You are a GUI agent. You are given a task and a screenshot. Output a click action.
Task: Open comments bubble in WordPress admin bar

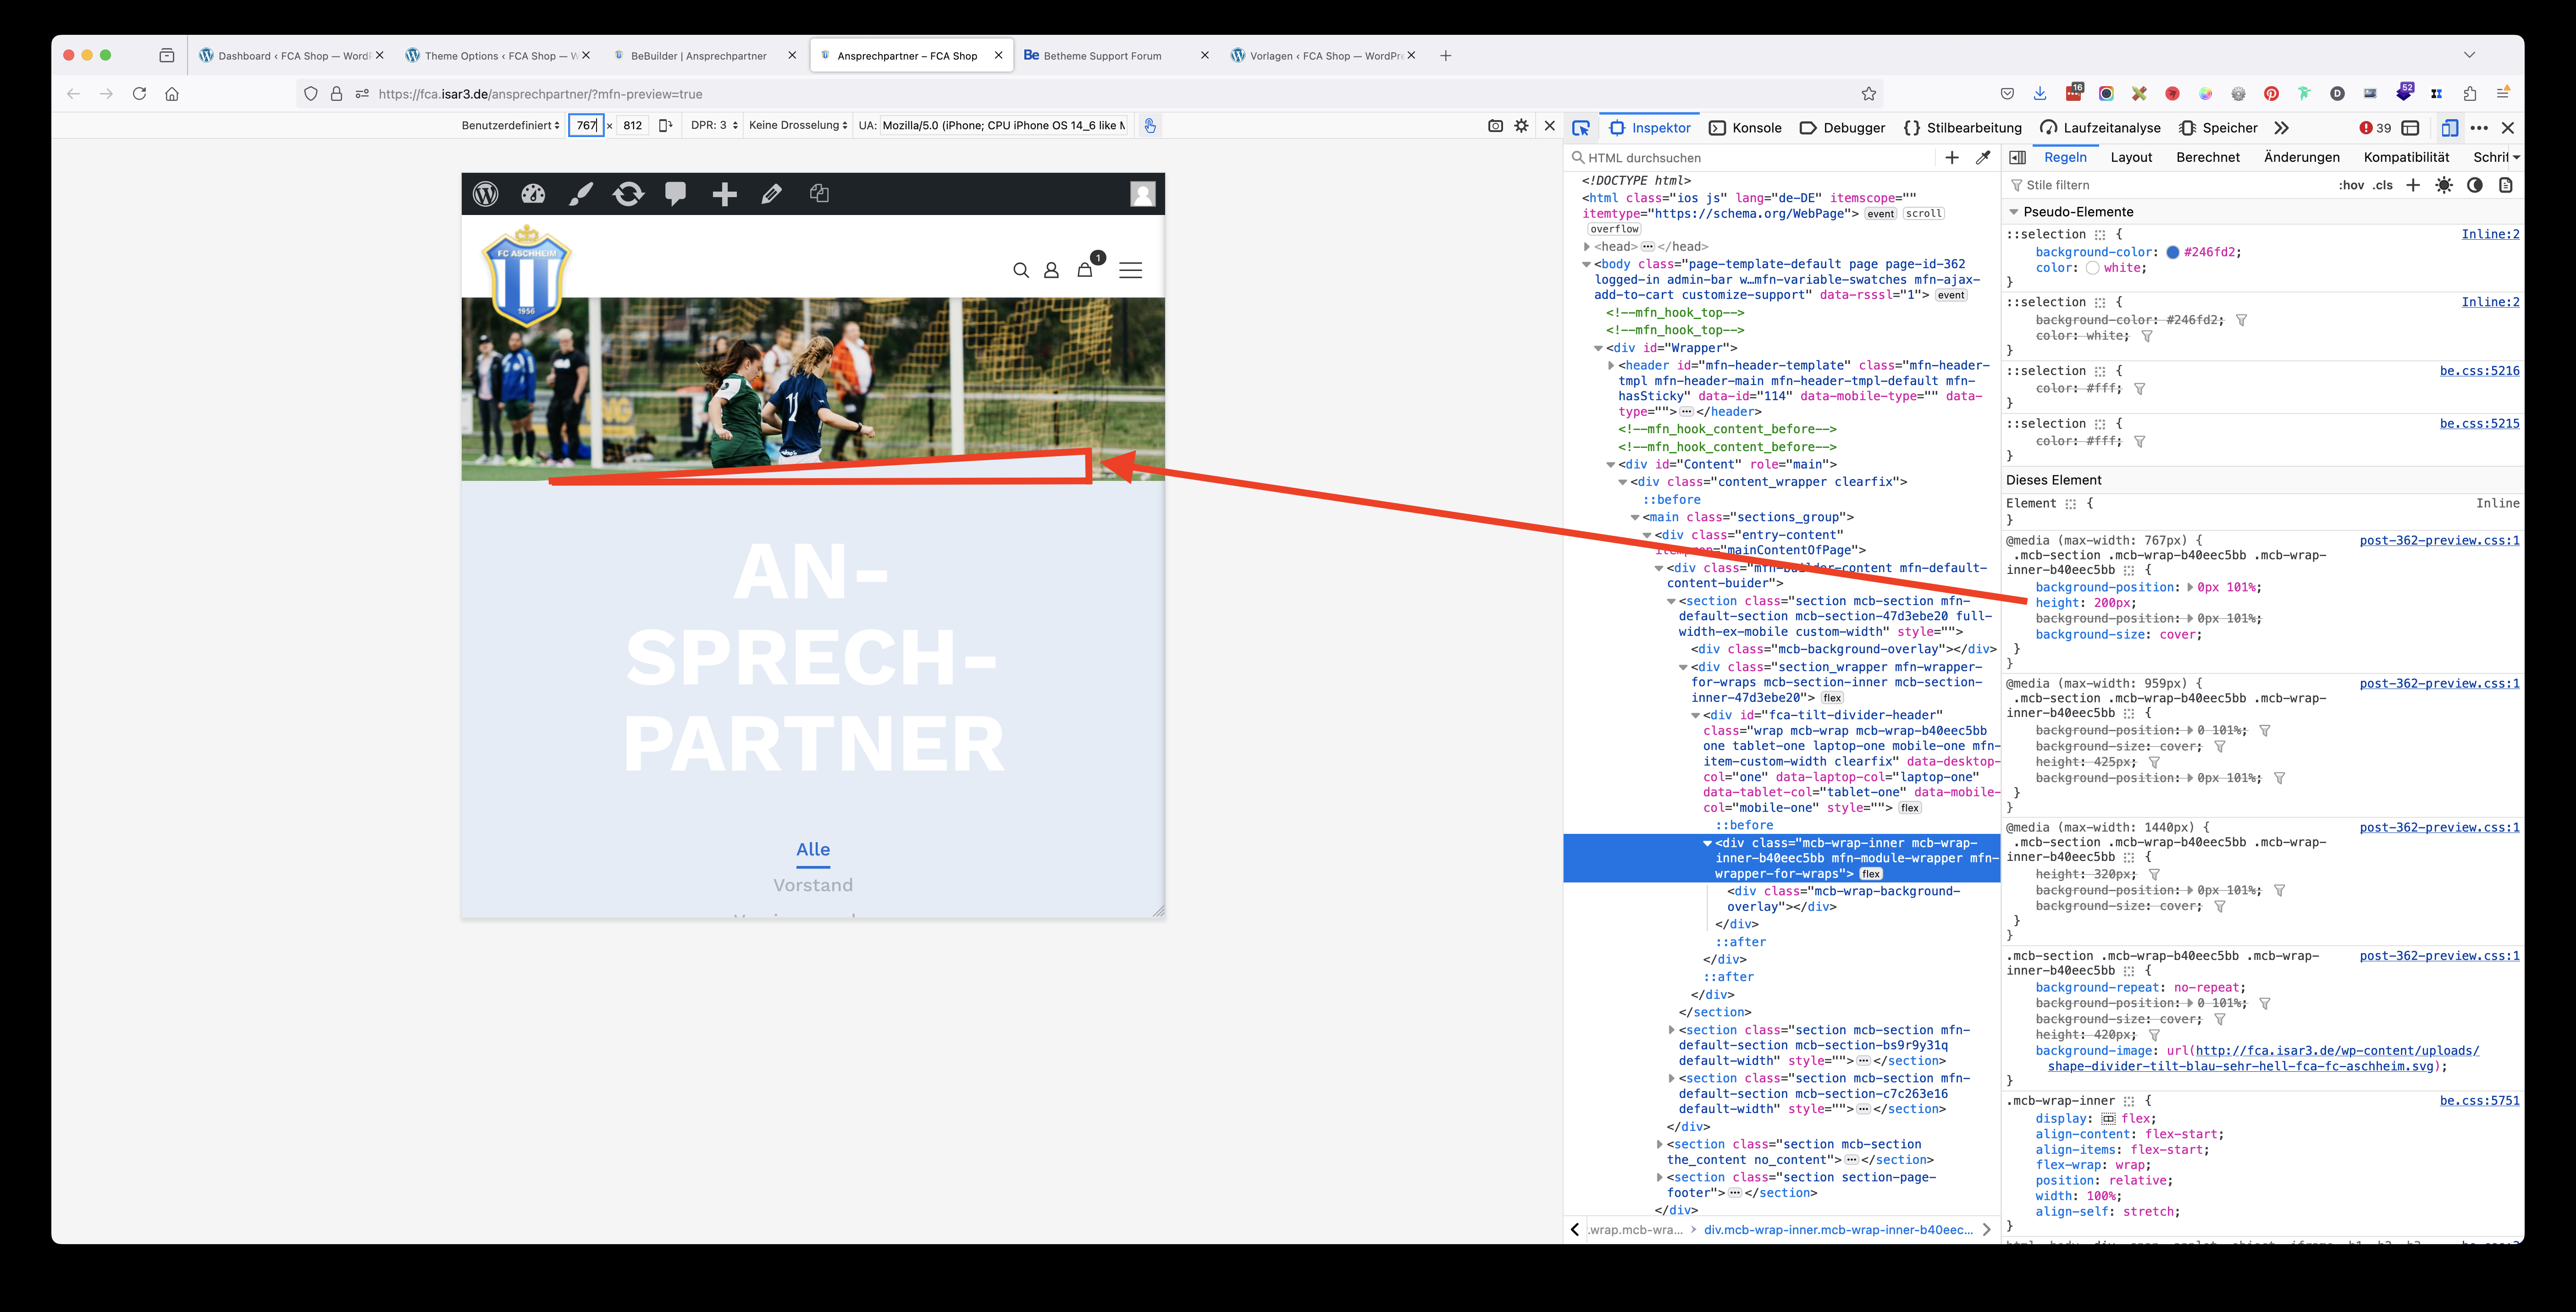[x=676, y=194]
